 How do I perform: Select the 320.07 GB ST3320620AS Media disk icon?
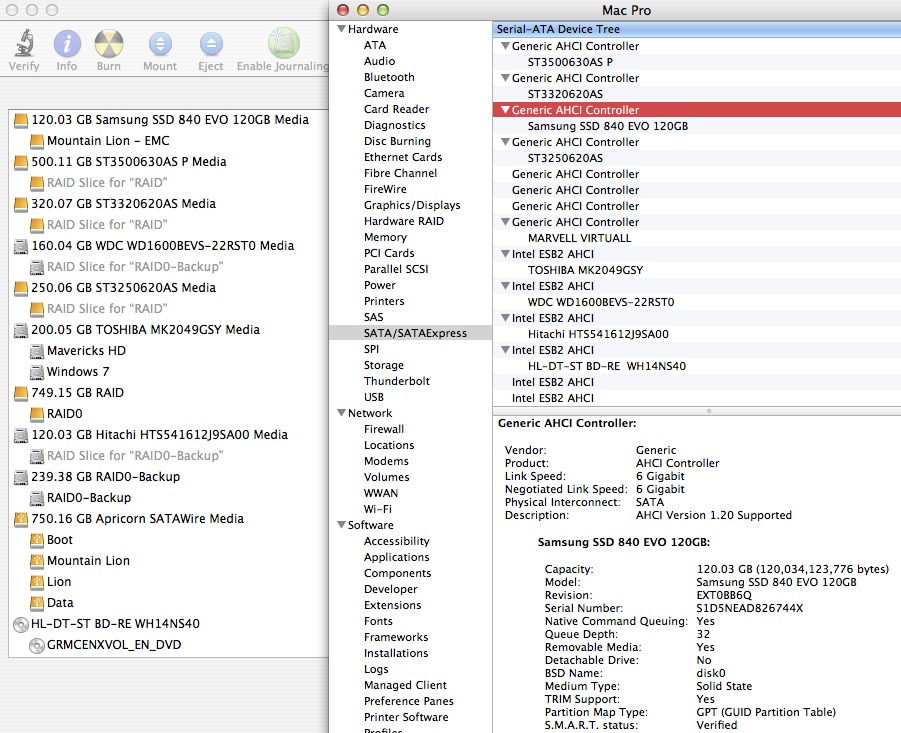pyautogui.click(x=21, y=204)
